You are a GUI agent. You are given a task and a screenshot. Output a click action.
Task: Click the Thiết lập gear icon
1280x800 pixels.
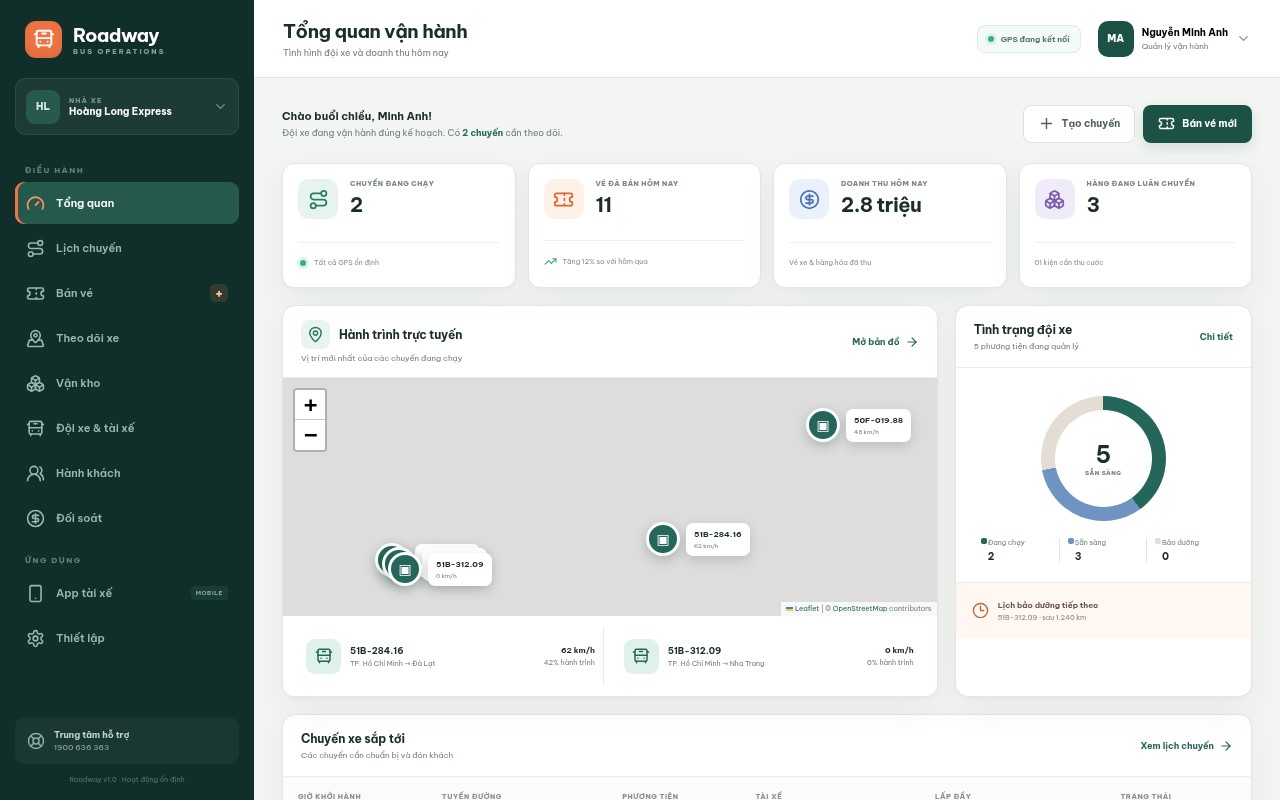click(36, 638)
